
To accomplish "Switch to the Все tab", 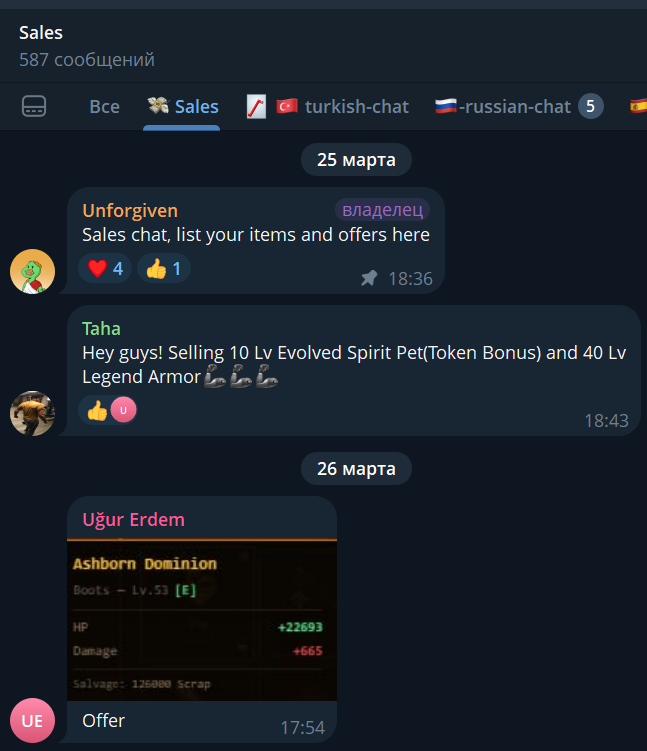I will click(x=104, y=106).
